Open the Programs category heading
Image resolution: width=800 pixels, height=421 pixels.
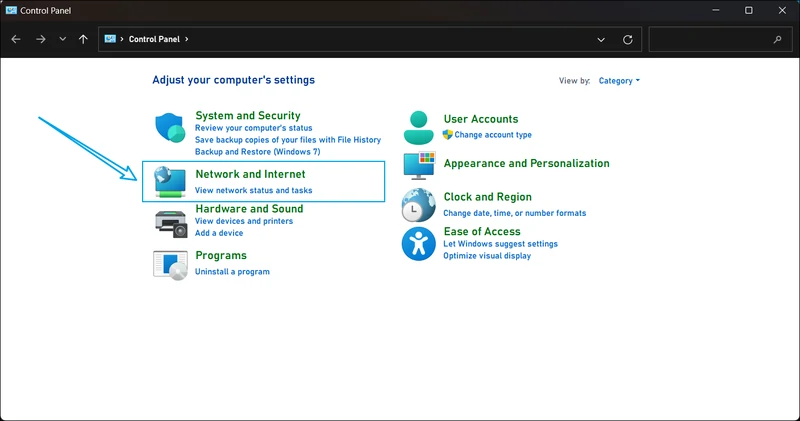pyautogui.click(x=221, y=255)
